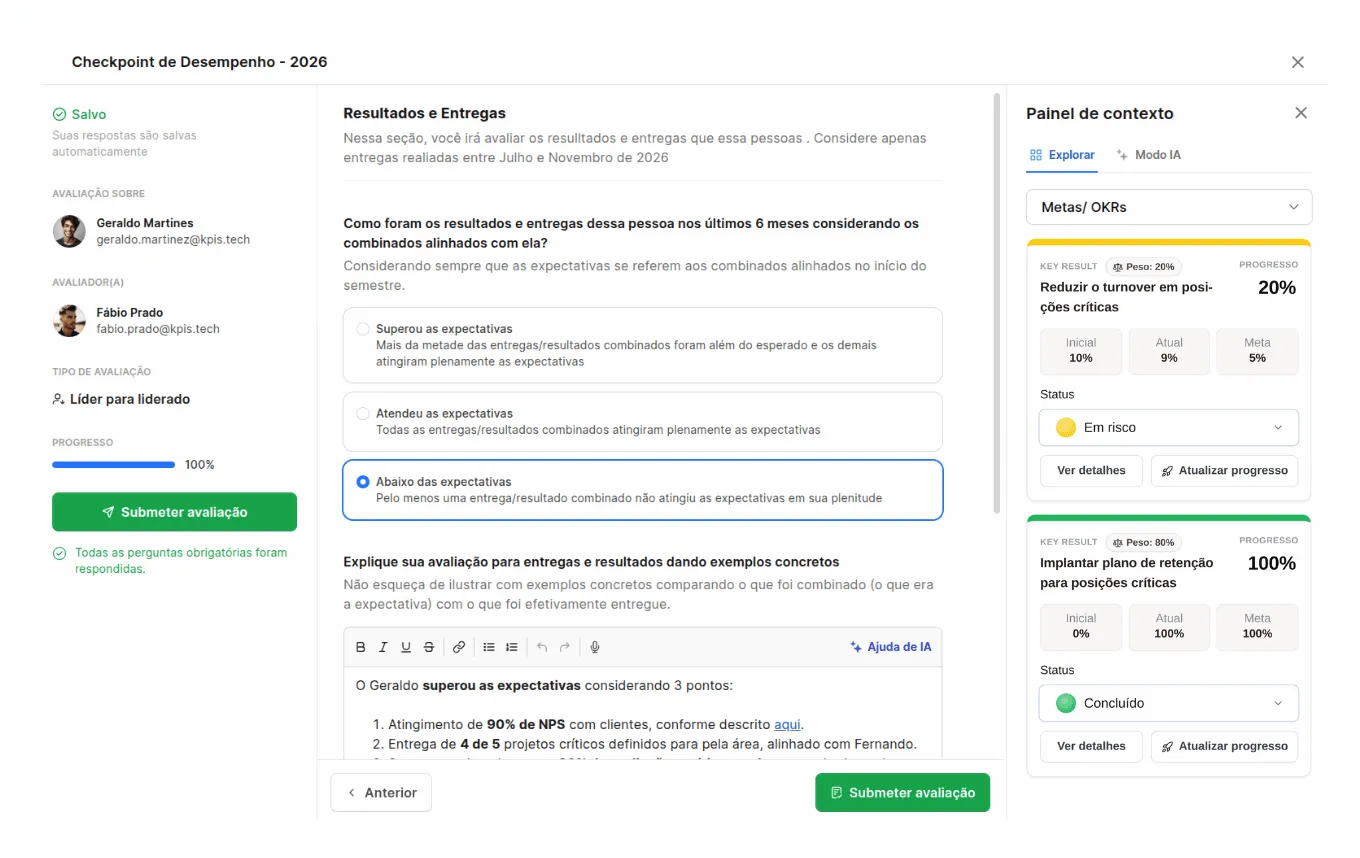Click Submeter avaliação in the left sidebar

pos(174,512)
